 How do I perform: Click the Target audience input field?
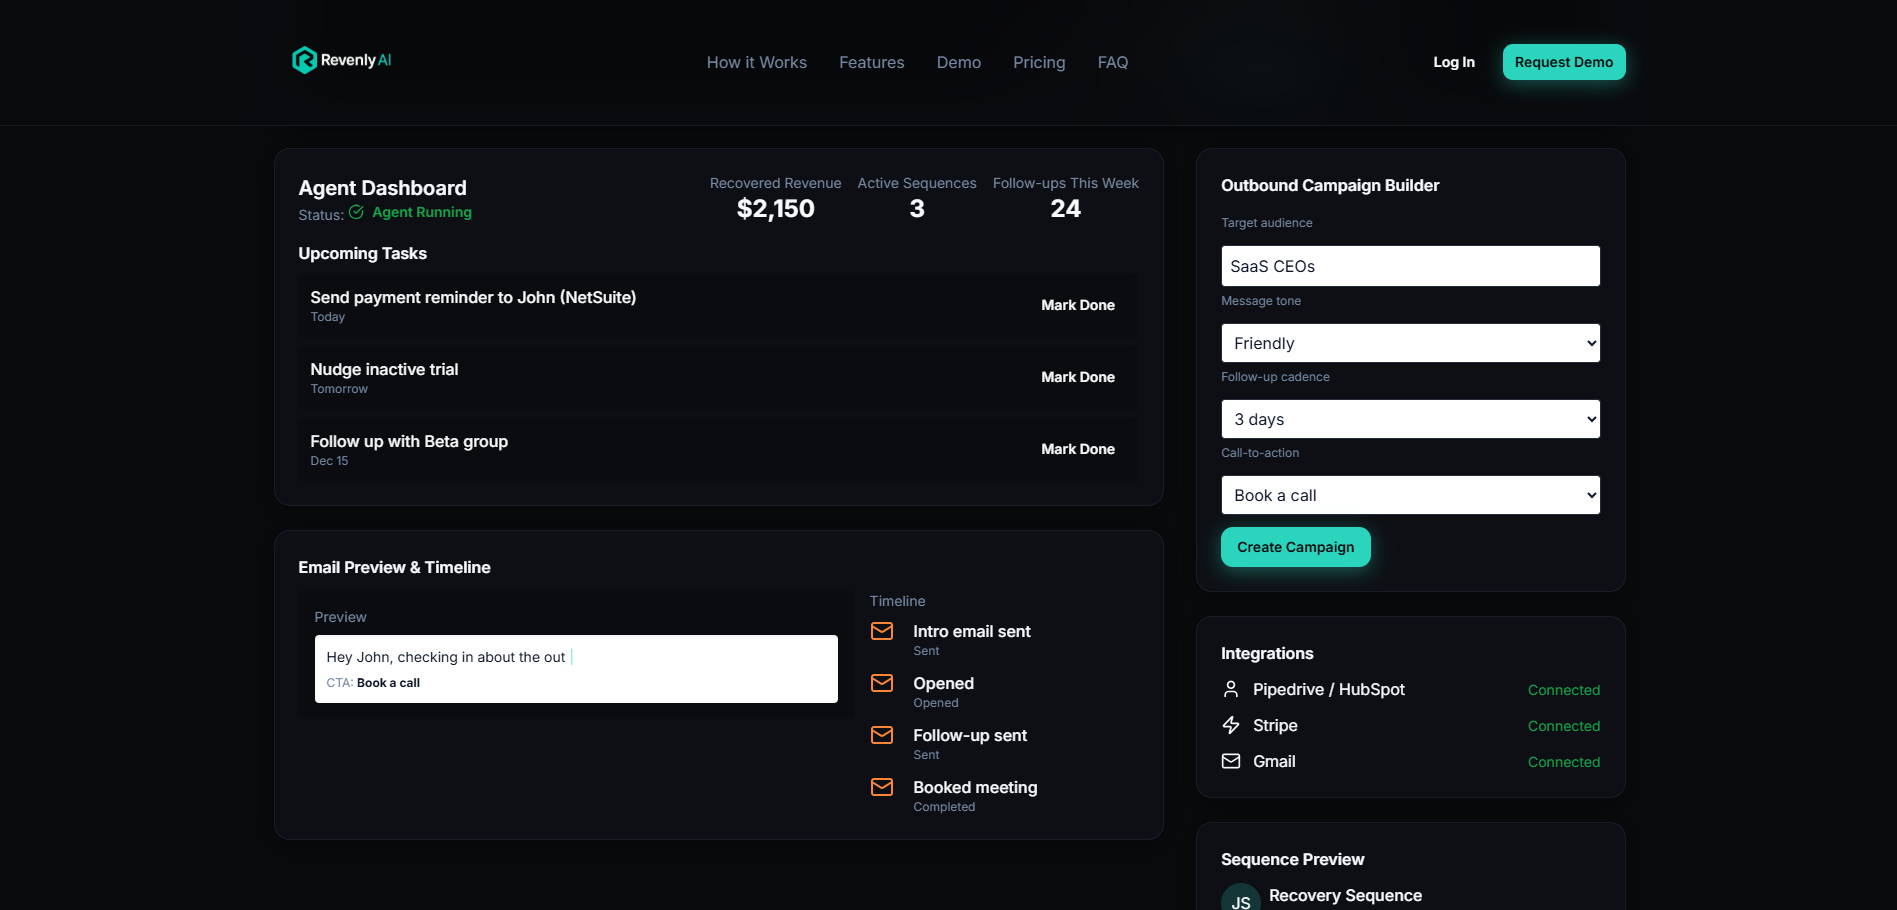[x=1410, y=265]
